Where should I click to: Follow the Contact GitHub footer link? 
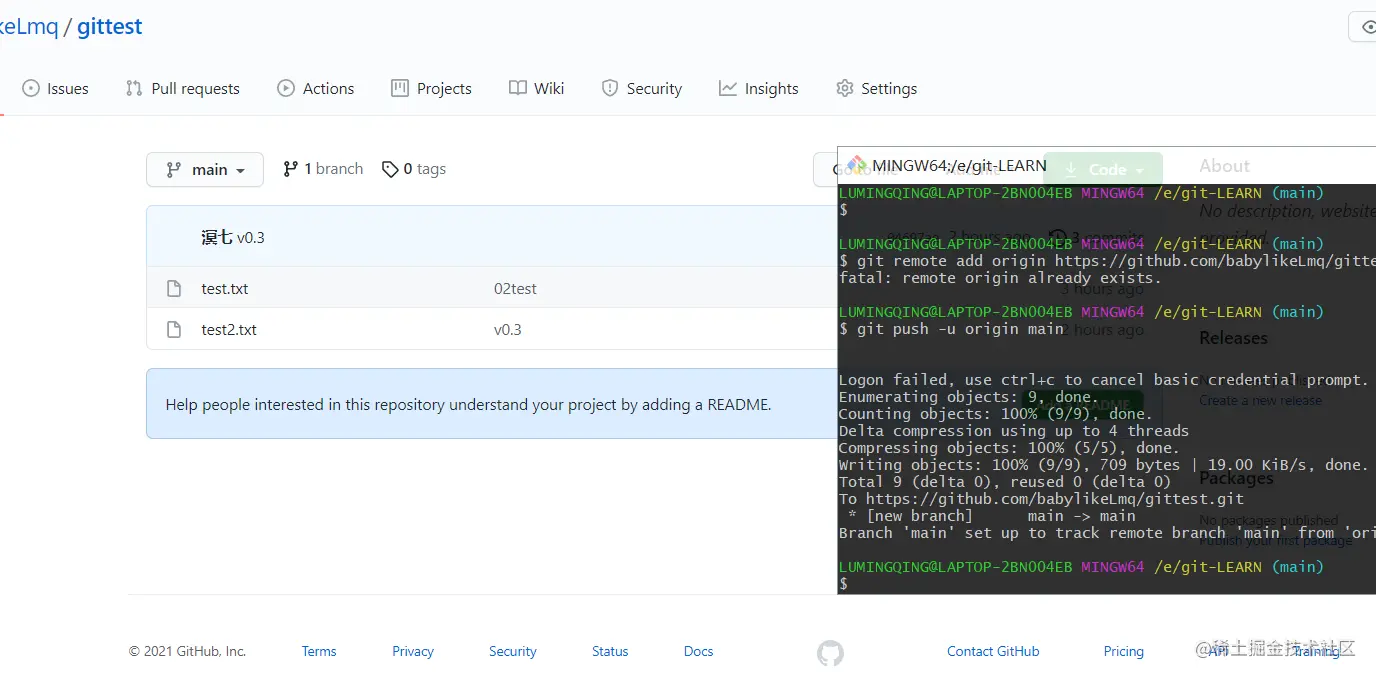pyautogui.click(x=993, y=651)
